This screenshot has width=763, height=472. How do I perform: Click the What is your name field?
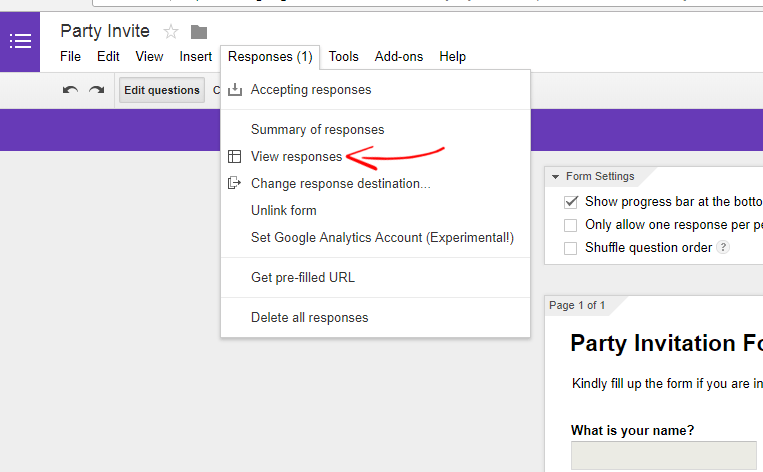663,455
